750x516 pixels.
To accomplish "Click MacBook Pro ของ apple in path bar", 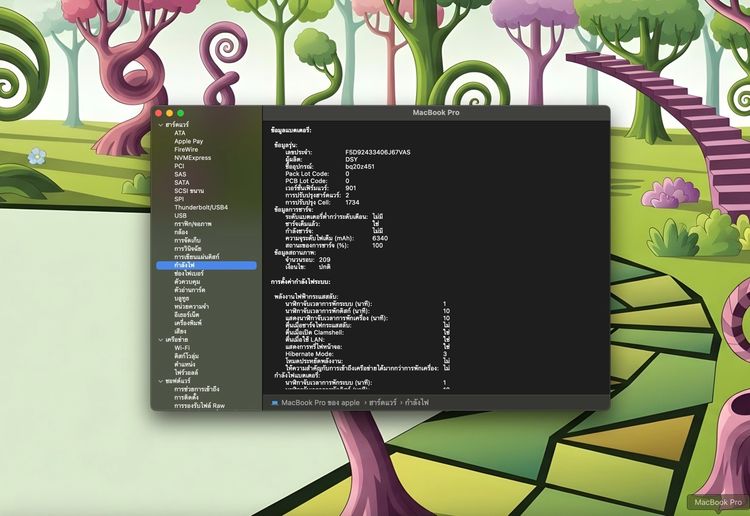I will [320, 402].
